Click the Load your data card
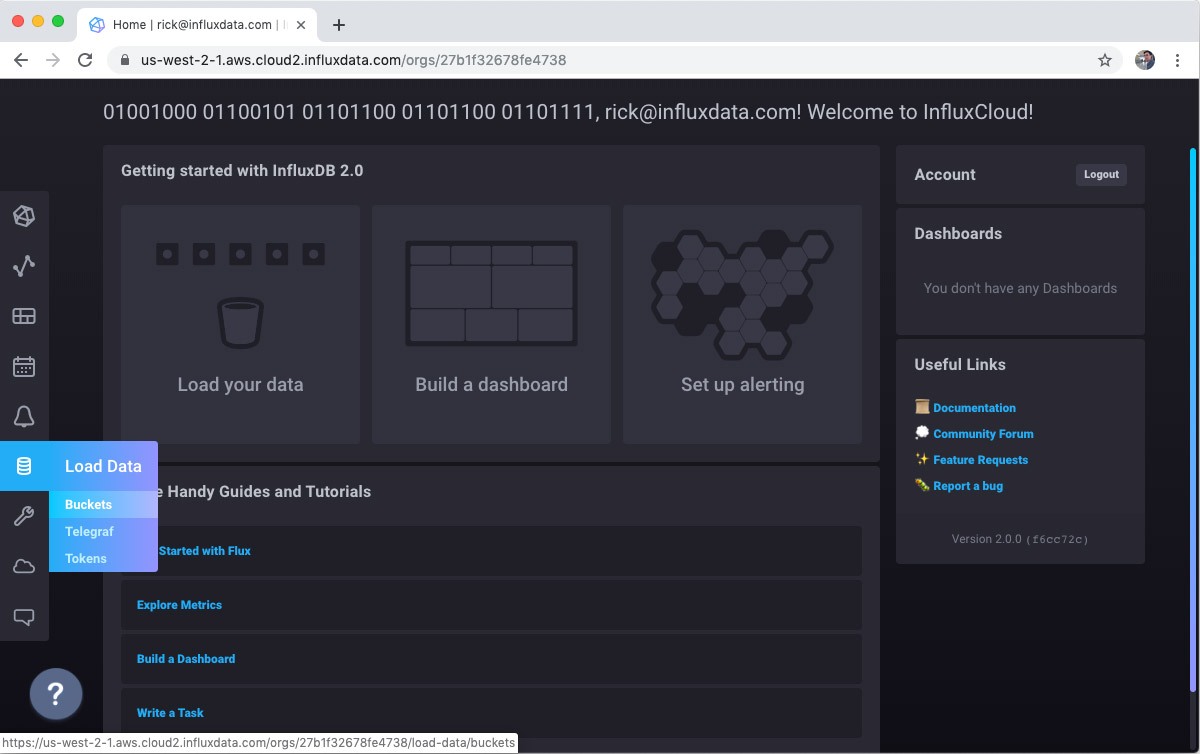 point(240,324)
